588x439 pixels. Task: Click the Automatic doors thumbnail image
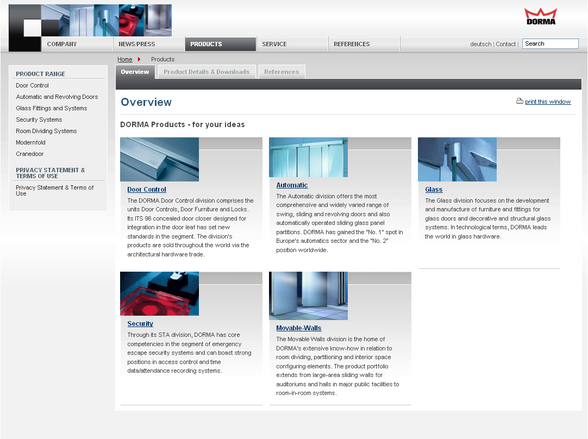tap(308, 157)
